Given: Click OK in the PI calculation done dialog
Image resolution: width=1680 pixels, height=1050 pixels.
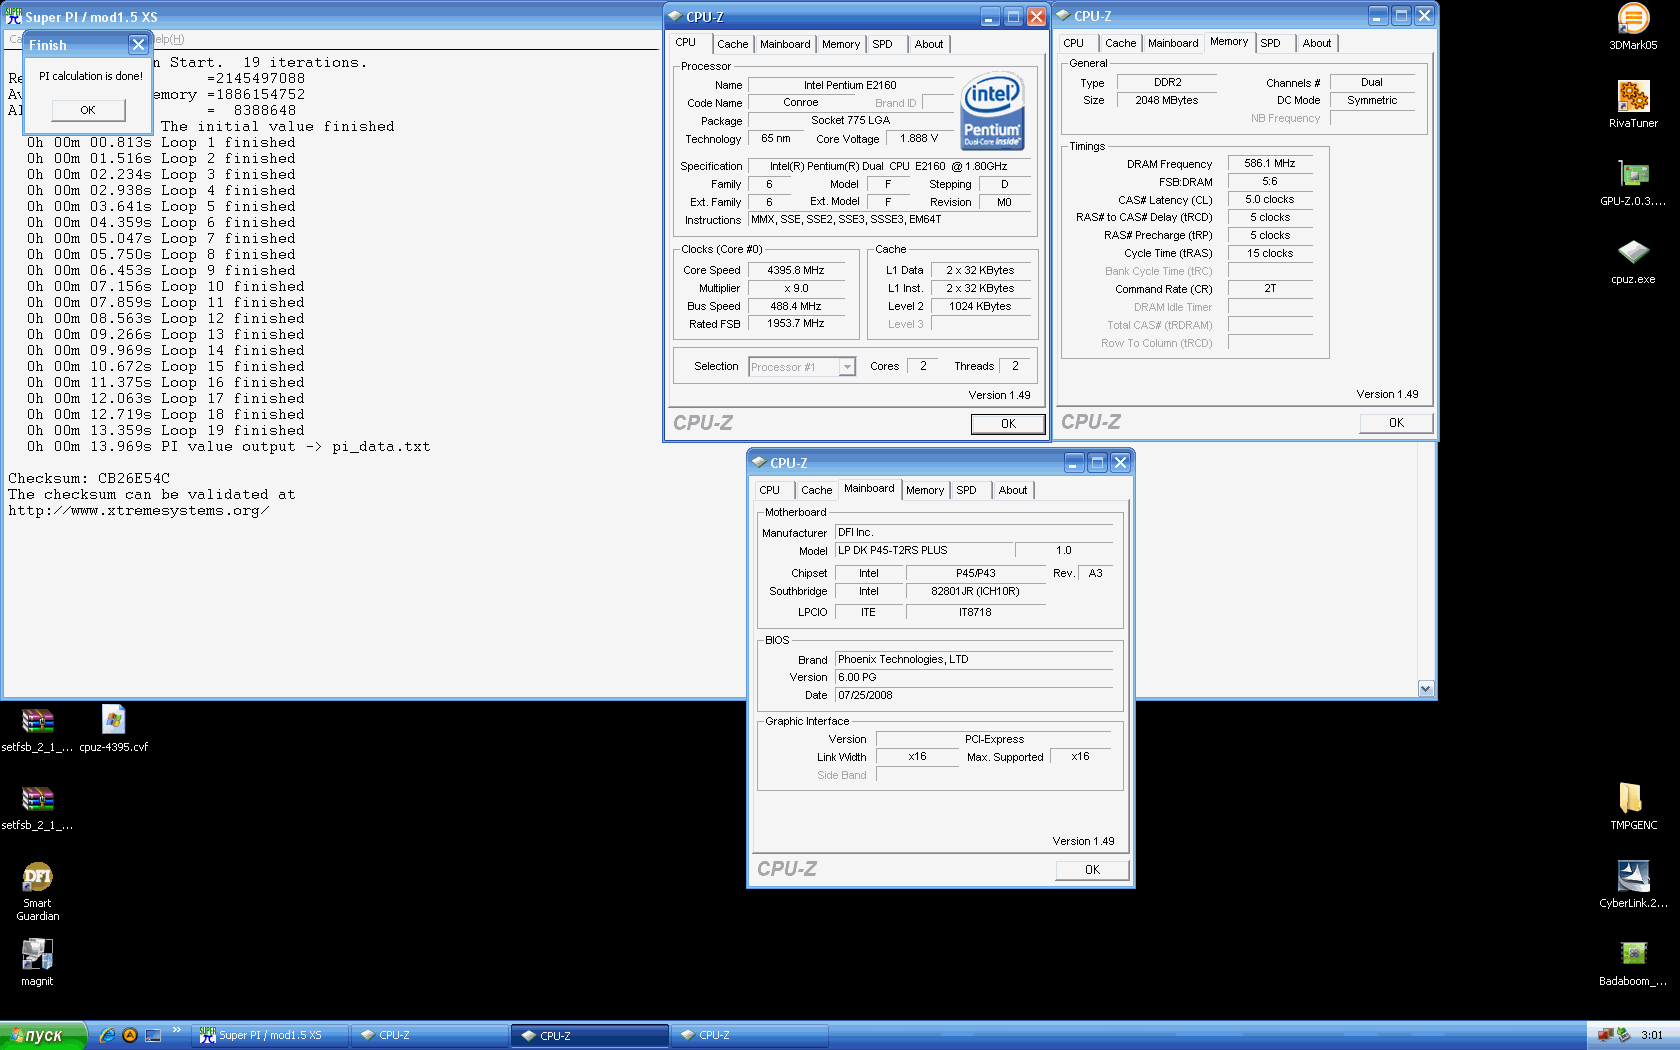Looking at the screenshot, I should pyautogui.click(x=88, y=110).
